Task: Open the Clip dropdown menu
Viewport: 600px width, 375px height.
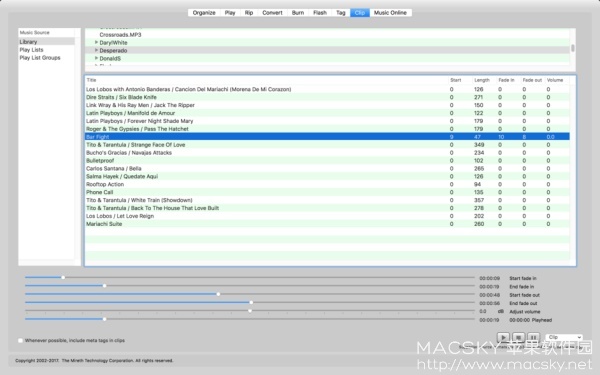Action: pyautogui.click(x=564, y=337)
